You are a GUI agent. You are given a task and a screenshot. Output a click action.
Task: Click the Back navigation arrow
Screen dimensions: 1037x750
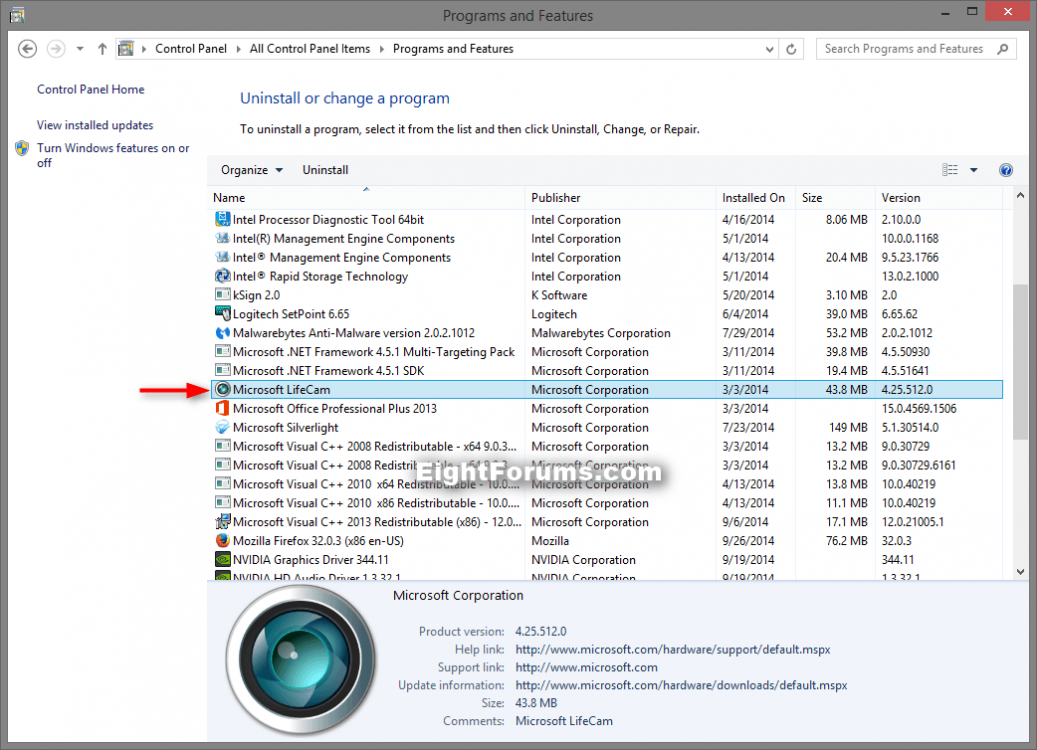[27, 49]
